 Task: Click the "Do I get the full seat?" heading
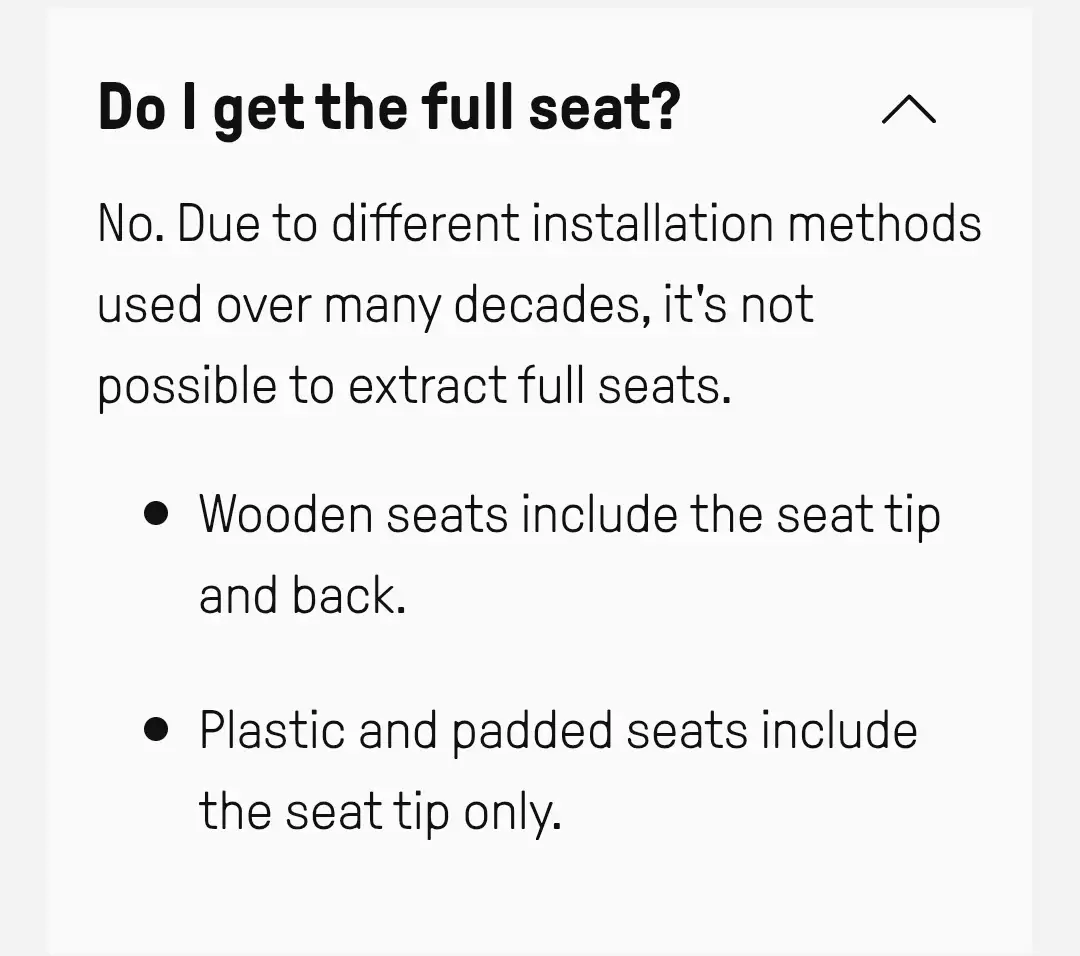(x=389, y=109)
